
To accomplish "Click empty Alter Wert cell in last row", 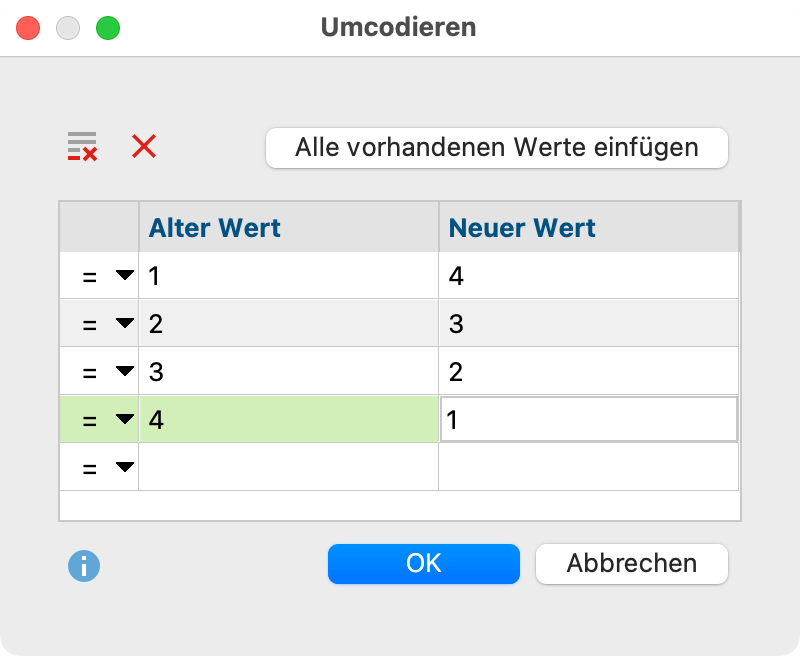I will [288, 467].
